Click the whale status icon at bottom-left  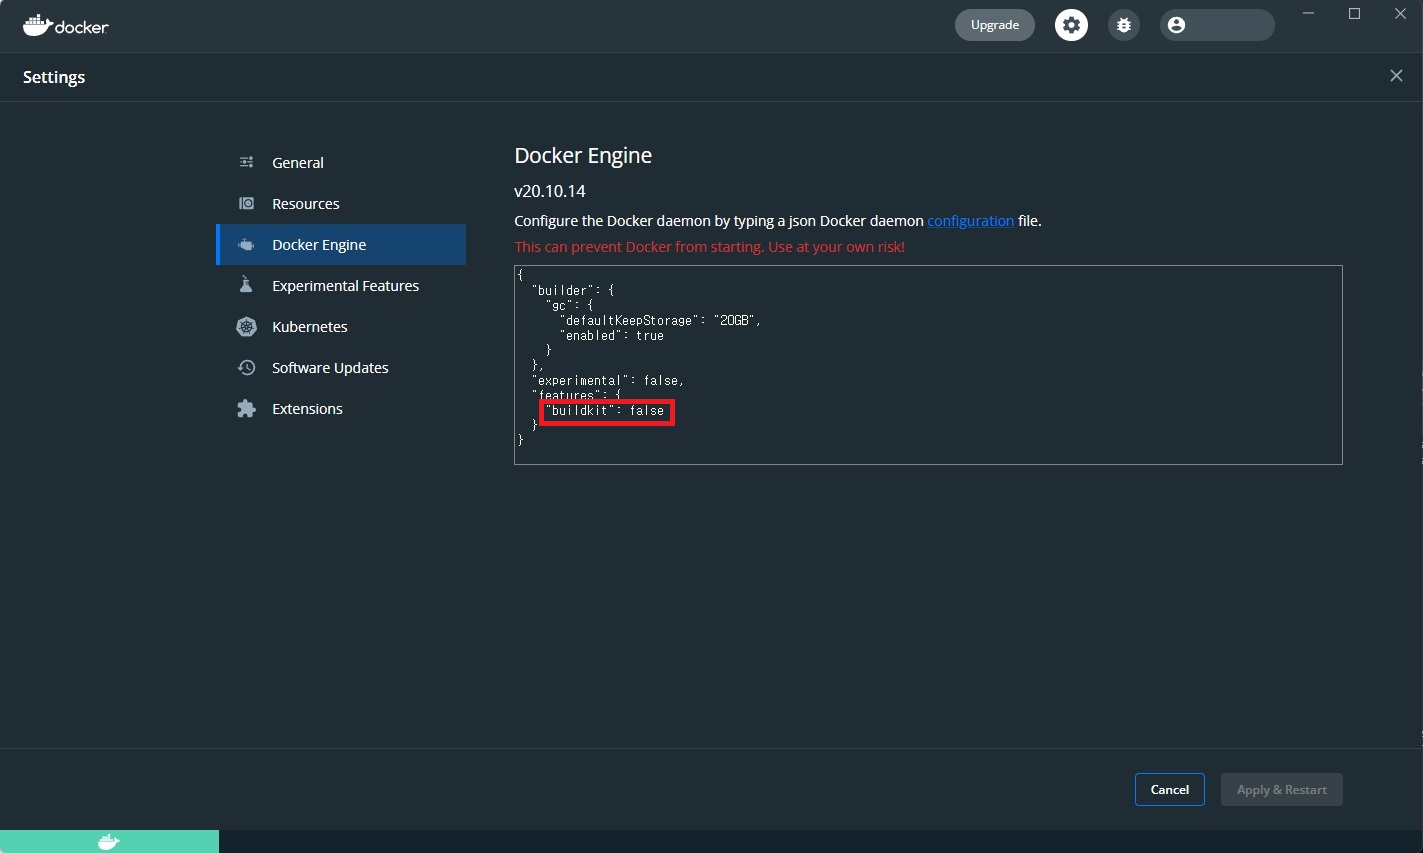coord(109,842)
